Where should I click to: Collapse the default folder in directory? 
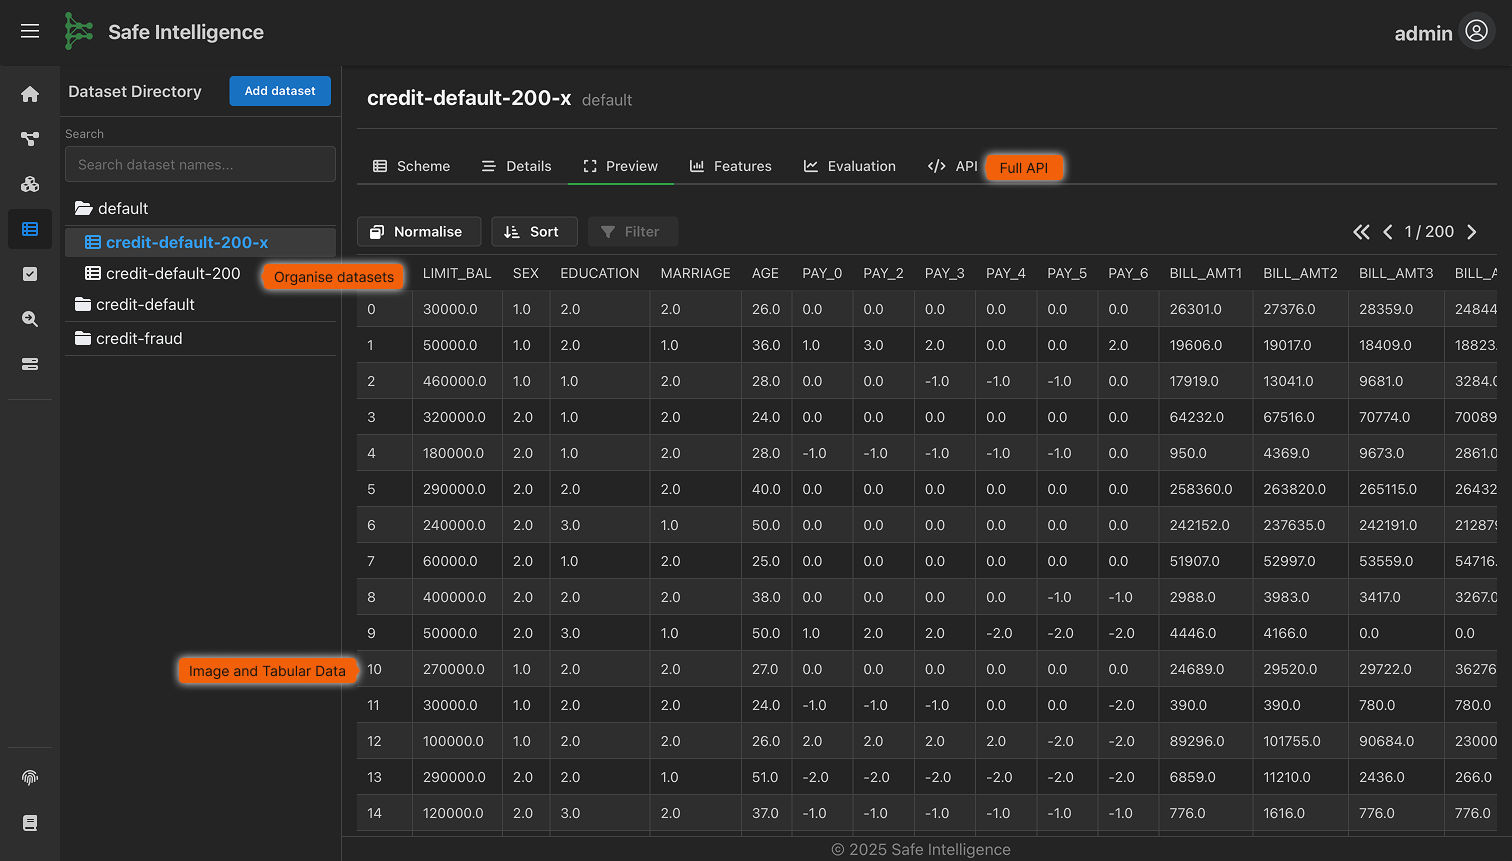pyautogui.click(x=112, y=208)
